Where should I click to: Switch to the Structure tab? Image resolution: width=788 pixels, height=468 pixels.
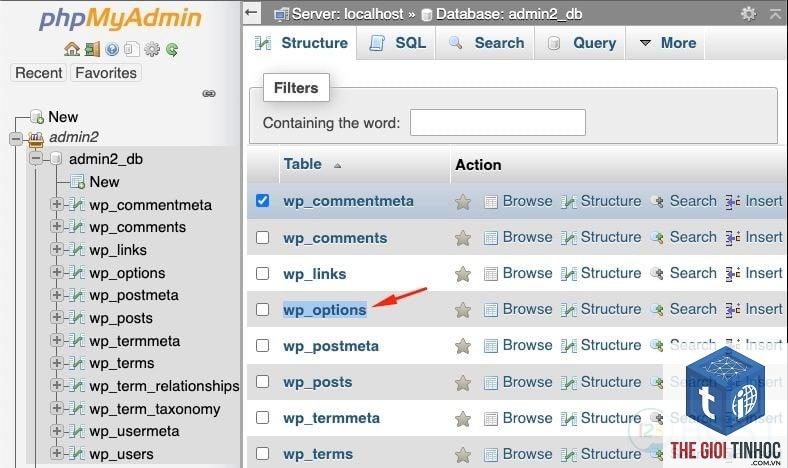tap(301, 43)
